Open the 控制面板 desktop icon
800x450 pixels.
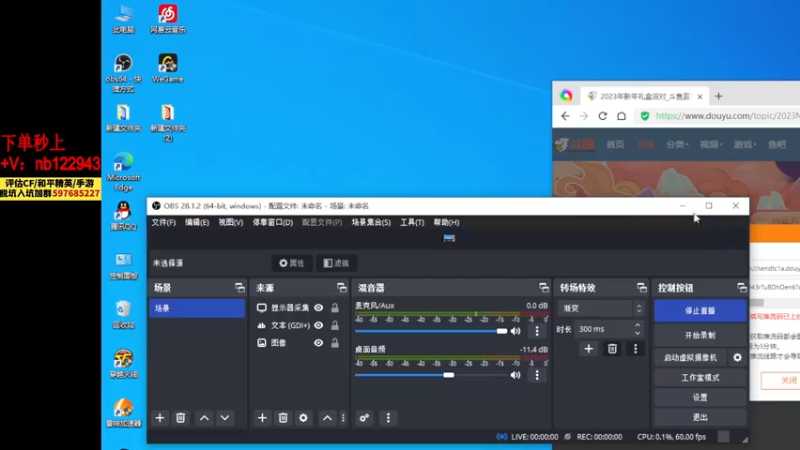(123, 265)
